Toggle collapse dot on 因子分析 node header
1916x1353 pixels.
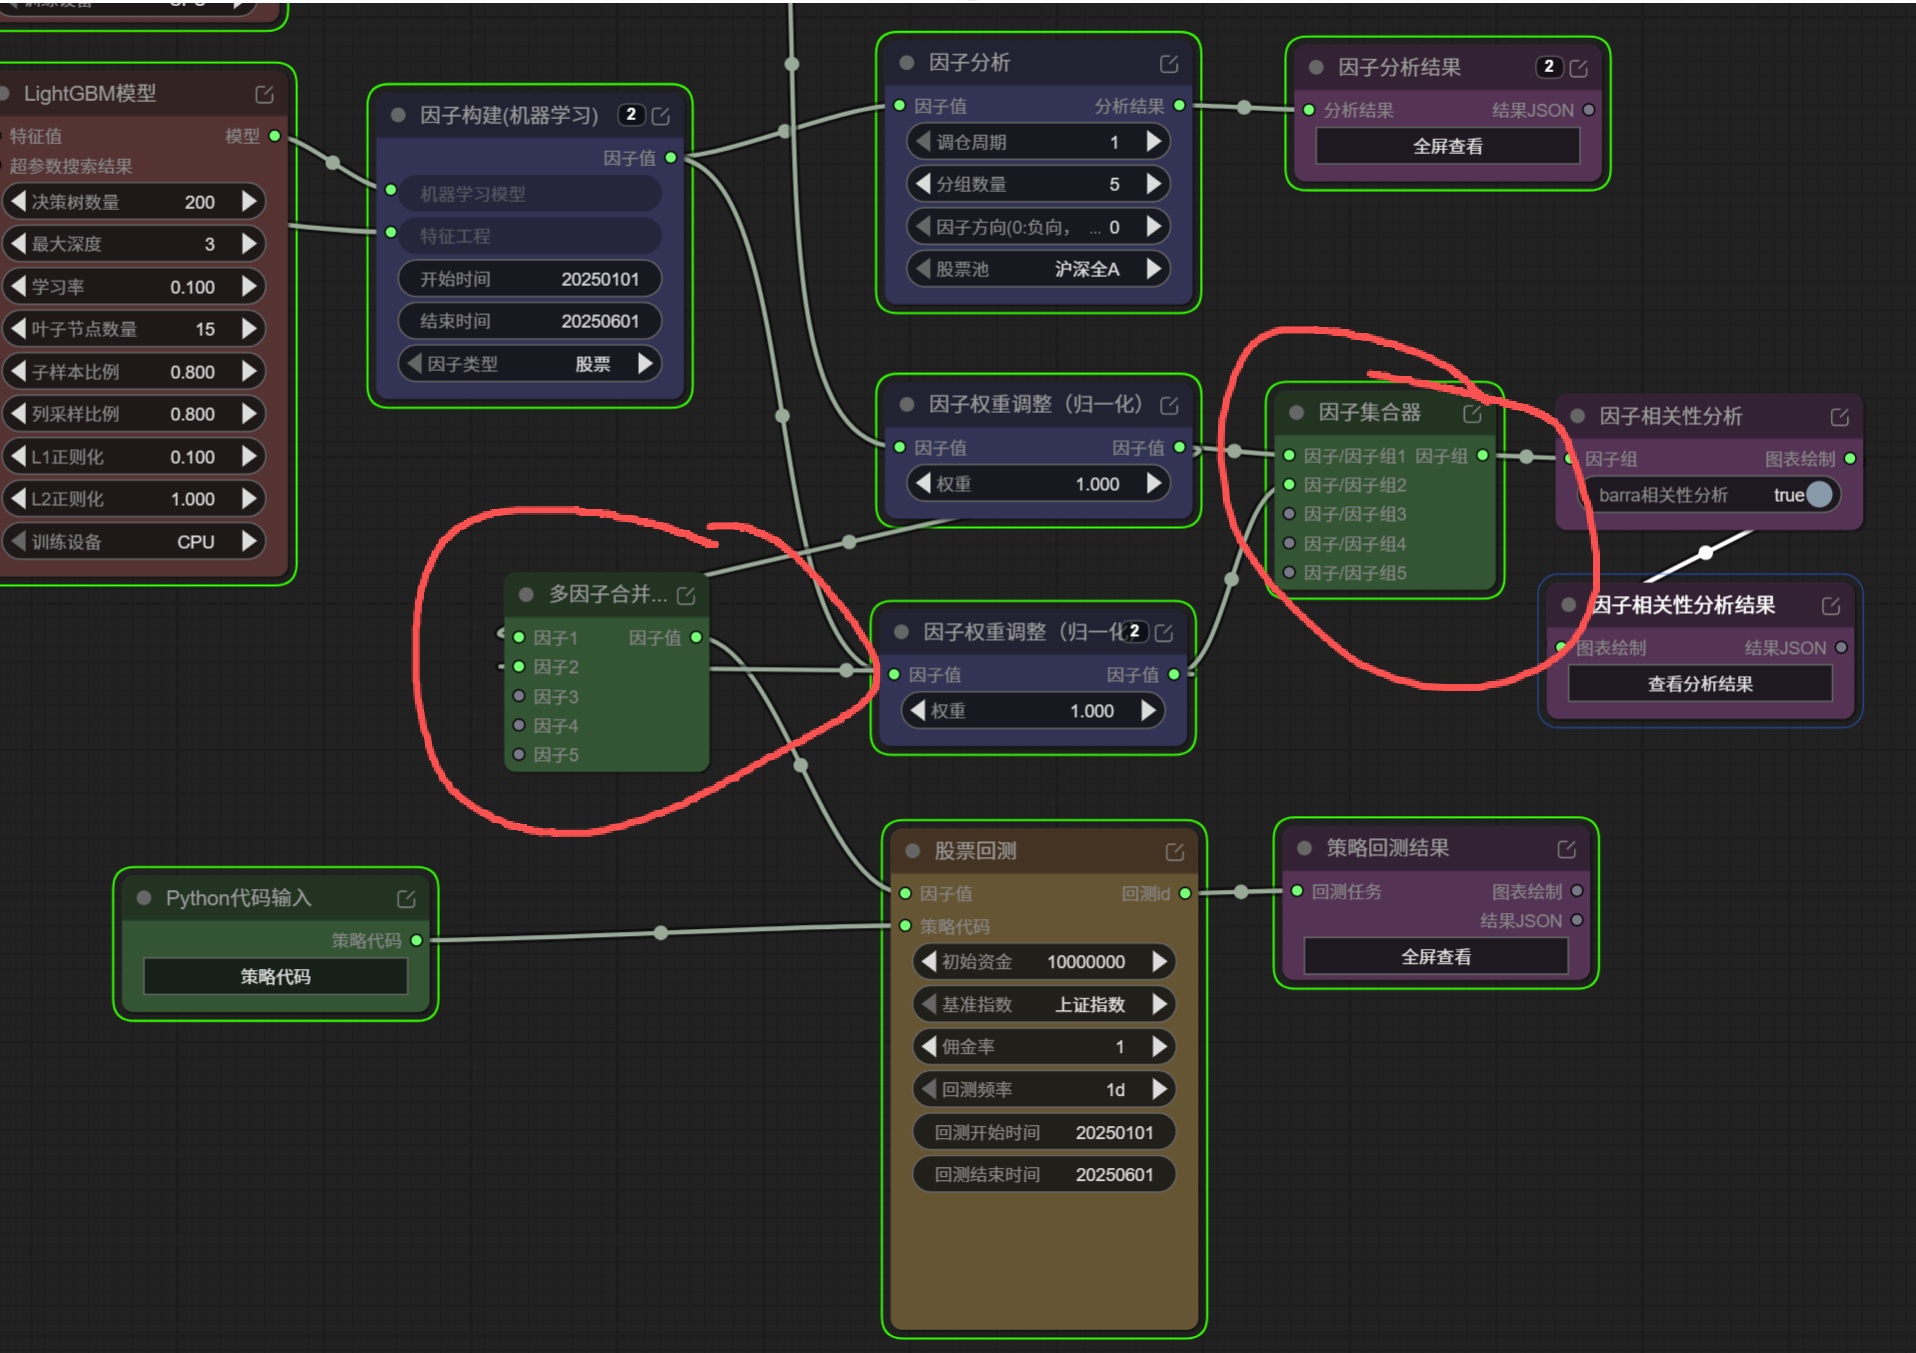click(x=907, y=63)
